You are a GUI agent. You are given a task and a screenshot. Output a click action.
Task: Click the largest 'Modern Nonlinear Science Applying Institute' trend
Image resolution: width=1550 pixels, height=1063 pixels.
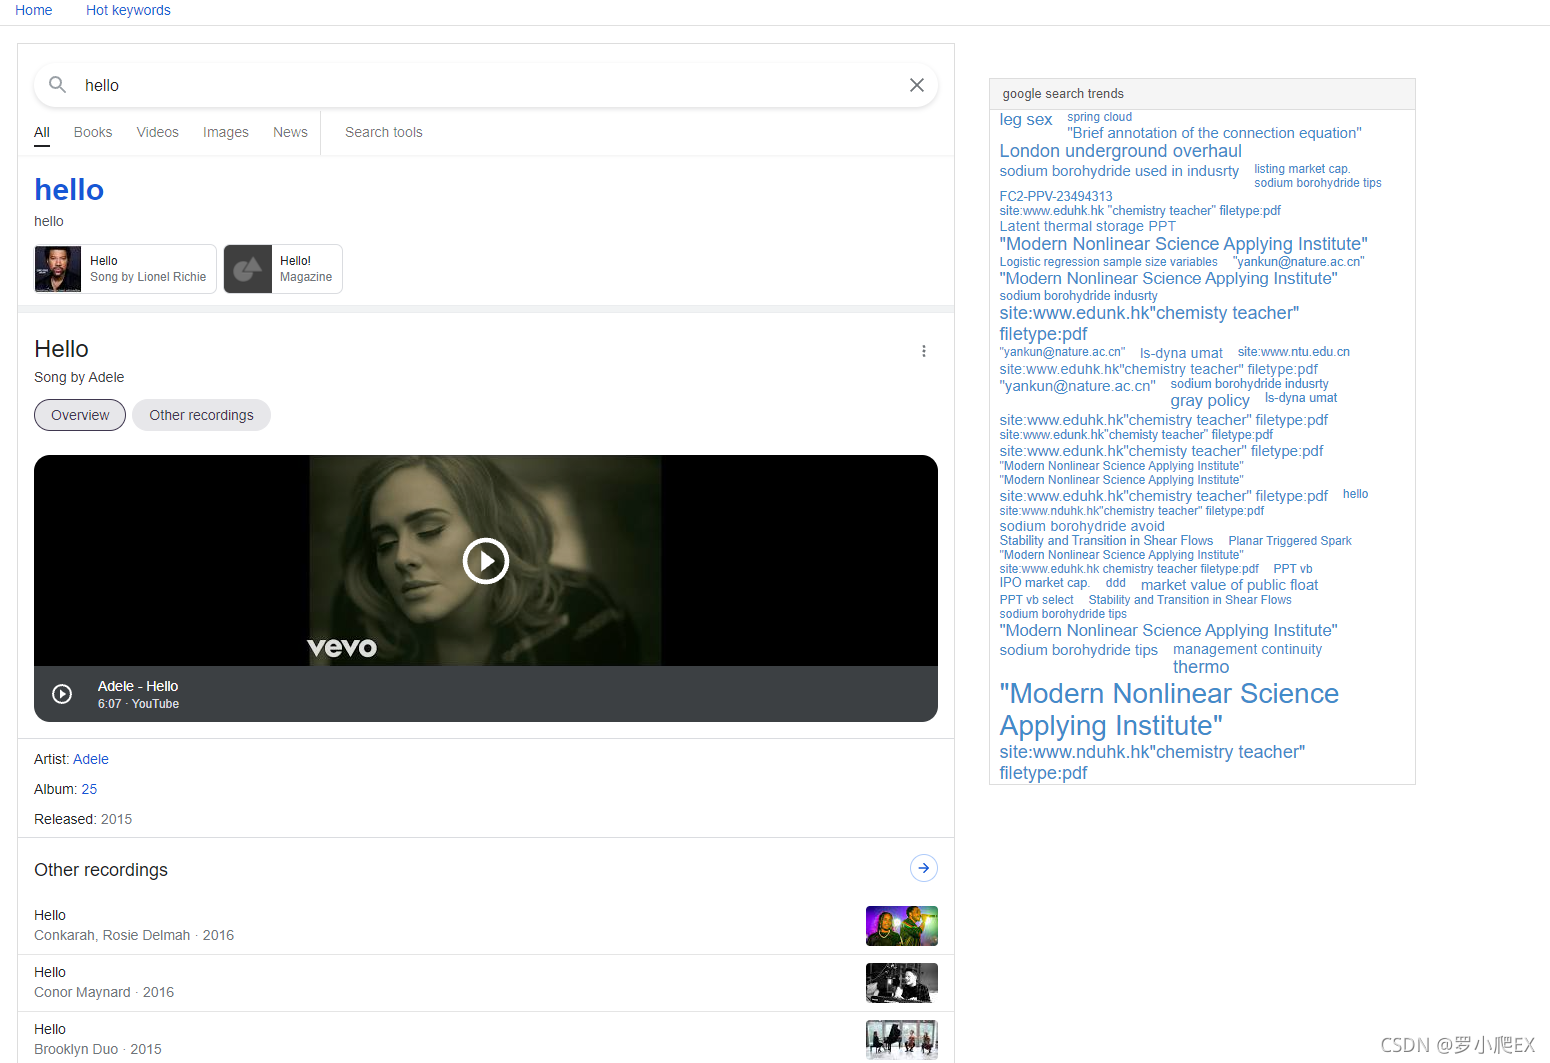[1169, 709]
